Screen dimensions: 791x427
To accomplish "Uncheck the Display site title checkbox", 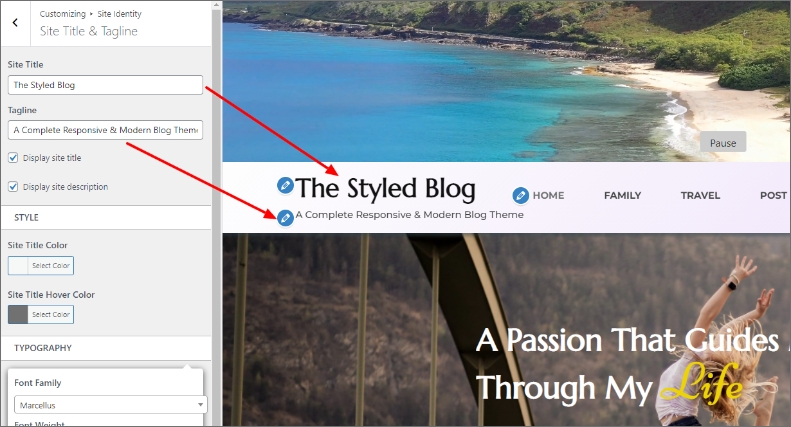I will coord(13,158).
